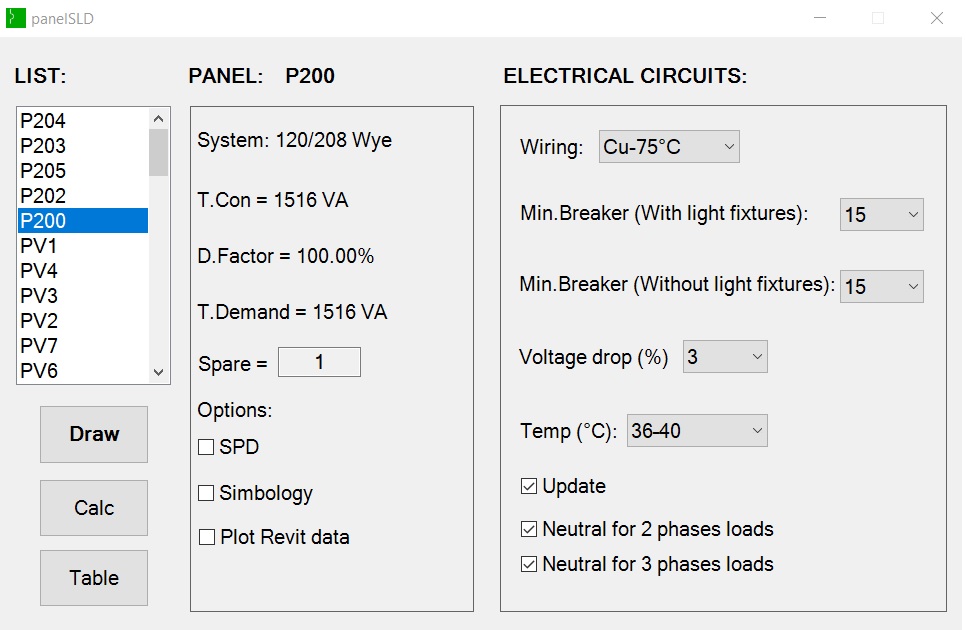Open the Wiring Cu-75°C dropdown

click(669, 147)
